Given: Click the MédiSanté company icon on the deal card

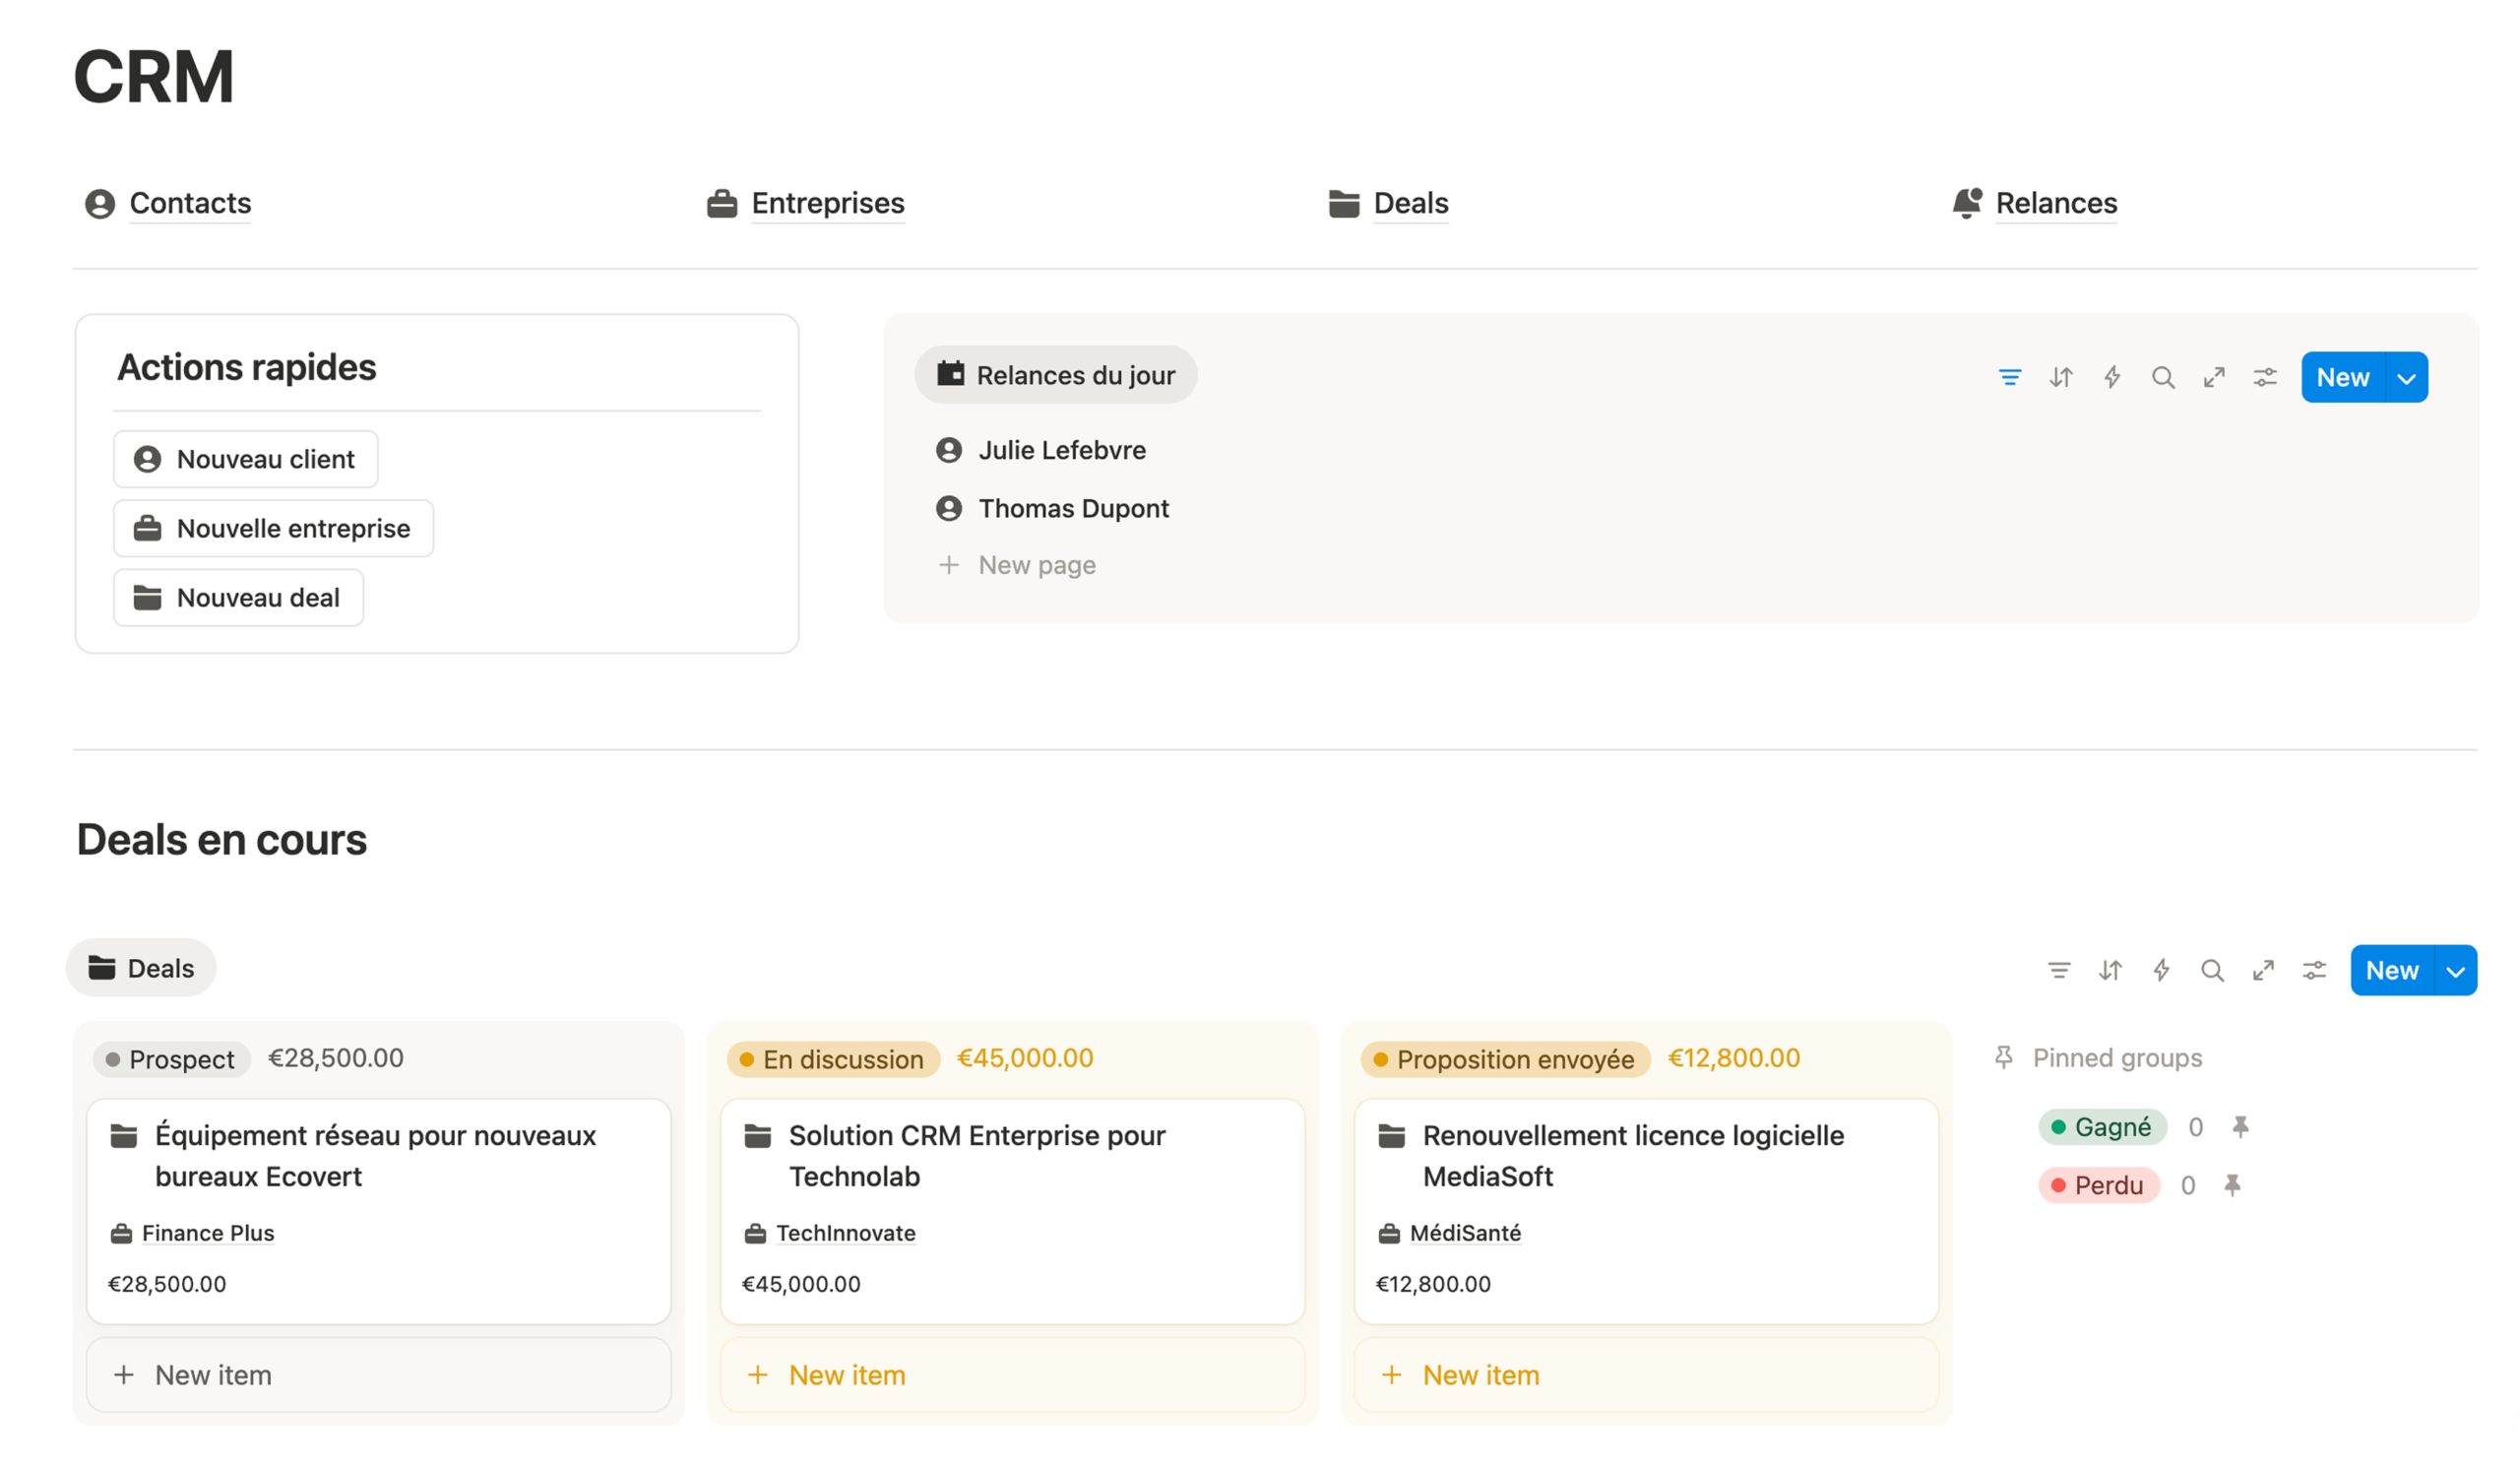Looking at the screenshot, I should coord(1391,1233).
